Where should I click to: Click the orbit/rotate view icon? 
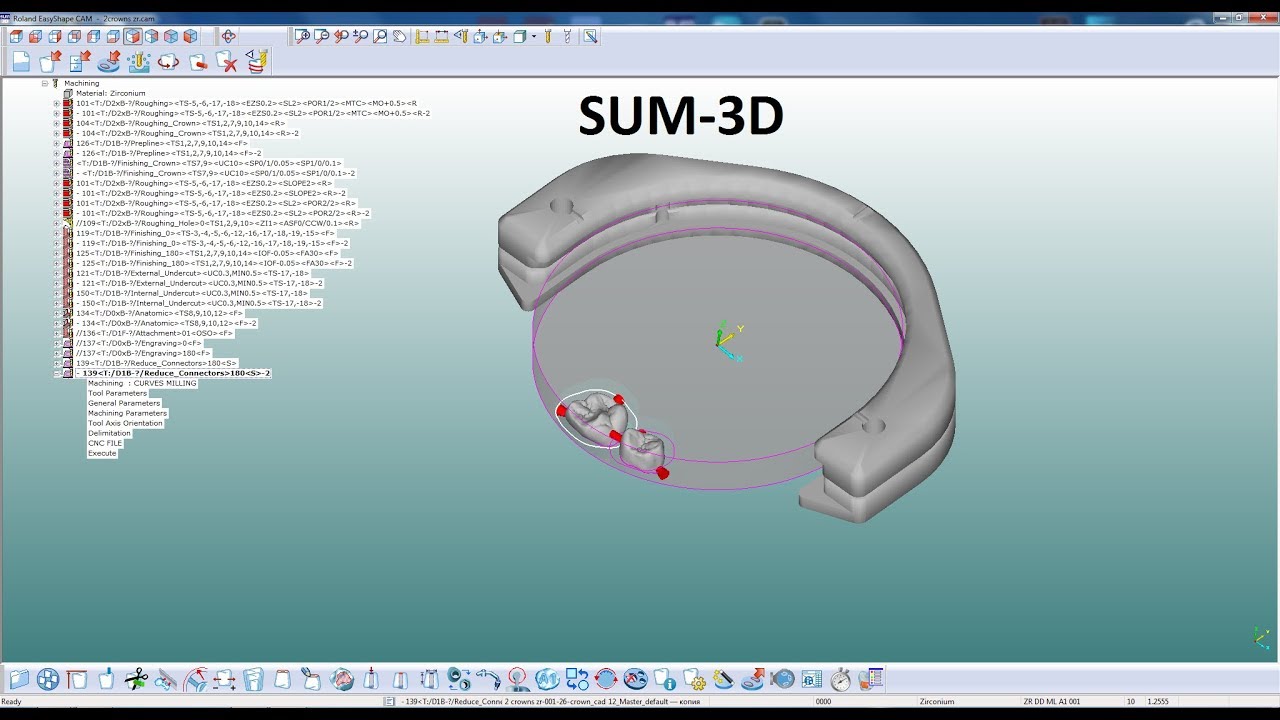point(228,36)
